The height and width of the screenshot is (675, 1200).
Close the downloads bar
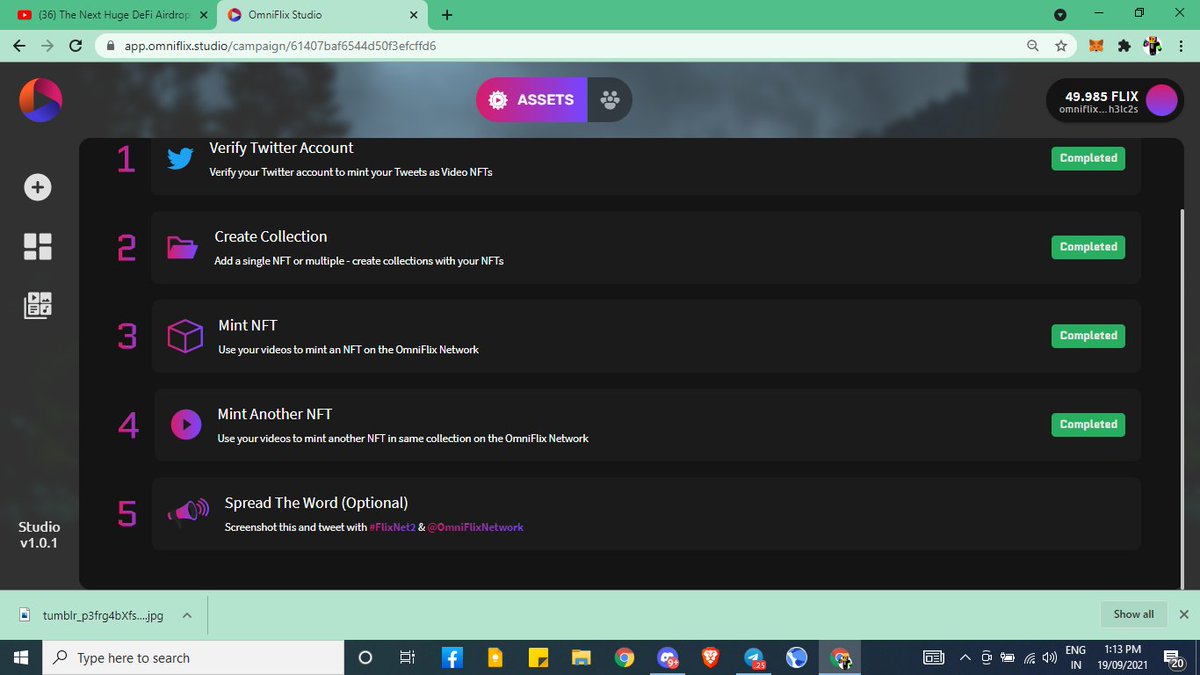pyautogui.click(x=1184, y=614)
